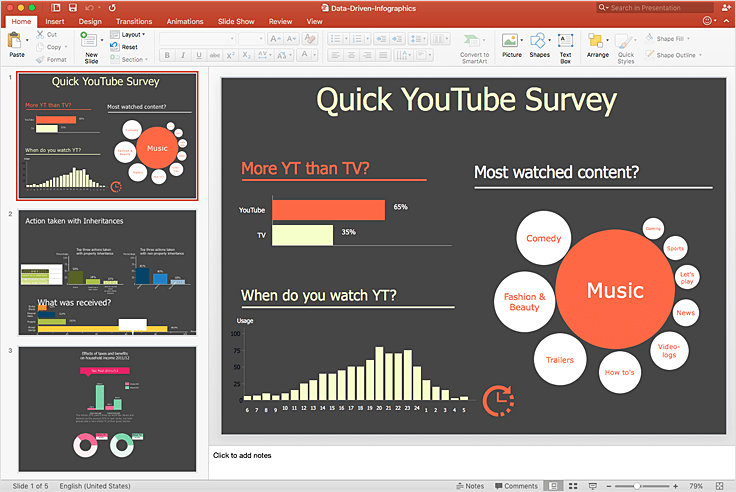Click the Arrange icon
The height and width of the screenshot is (492, 736).
pos(596,40)
